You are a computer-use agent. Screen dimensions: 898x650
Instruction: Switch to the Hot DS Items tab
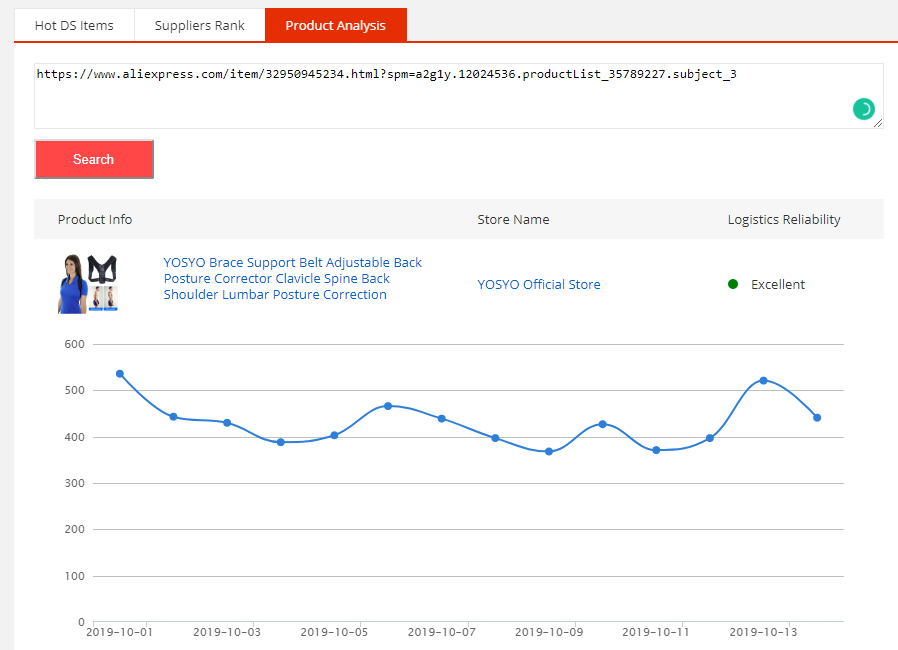(x=73, y=25)
